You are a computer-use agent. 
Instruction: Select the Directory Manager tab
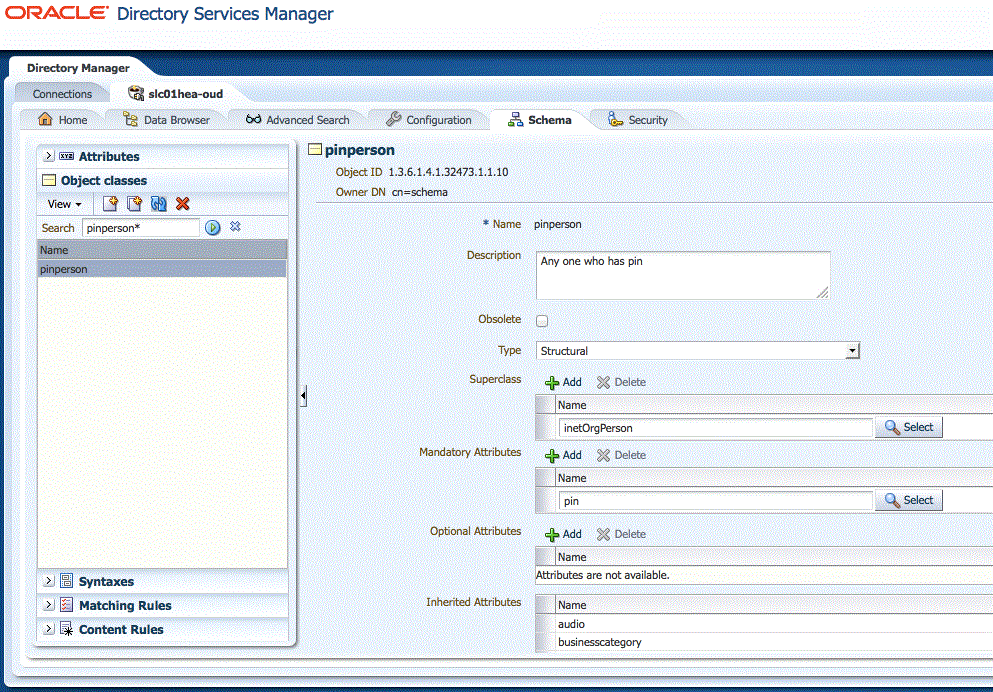coord(78,68)
